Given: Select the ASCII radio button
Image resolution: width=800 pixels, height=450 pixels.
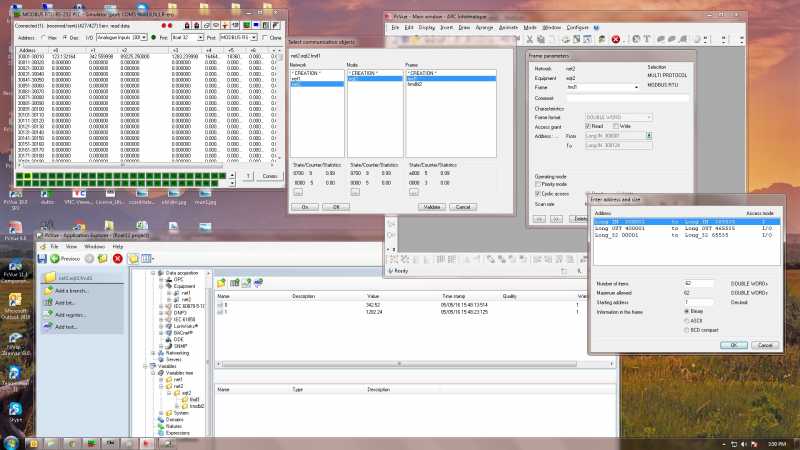Looking at the screenshot, I should point(687,321).
